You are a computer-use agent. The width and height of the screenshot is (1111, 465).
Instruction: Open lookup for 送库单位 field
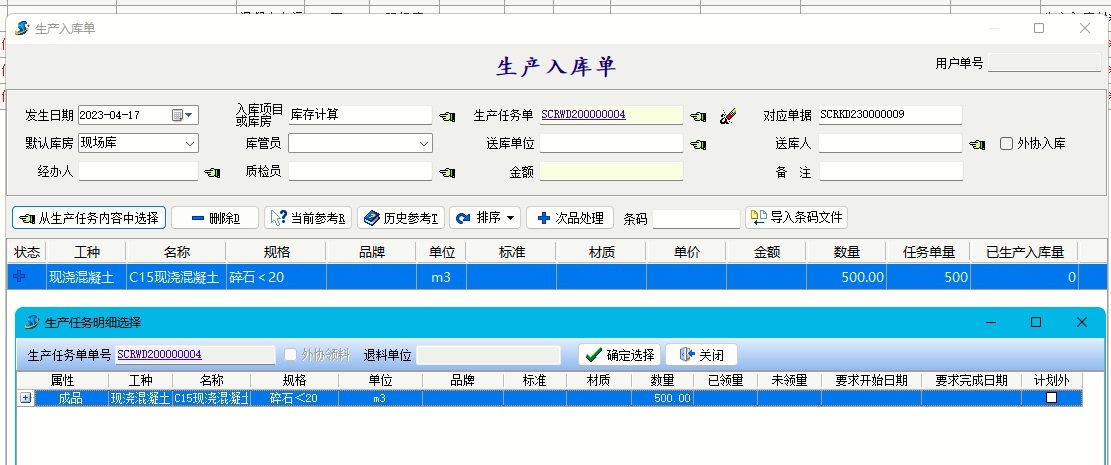pos(698,145)
